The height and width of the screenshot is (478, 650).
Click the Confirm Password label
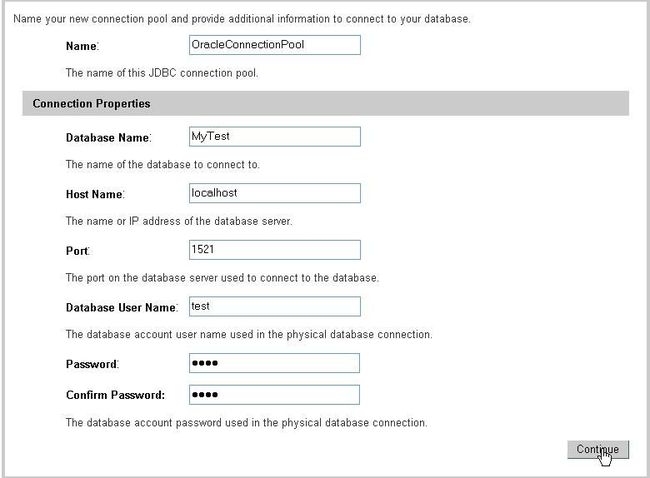click(x=115, y=395)
